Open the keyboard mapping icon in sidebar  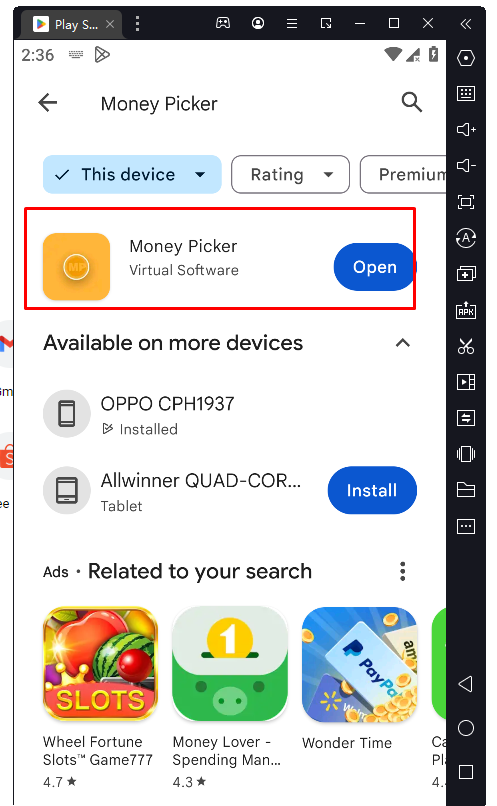[466, 94]
